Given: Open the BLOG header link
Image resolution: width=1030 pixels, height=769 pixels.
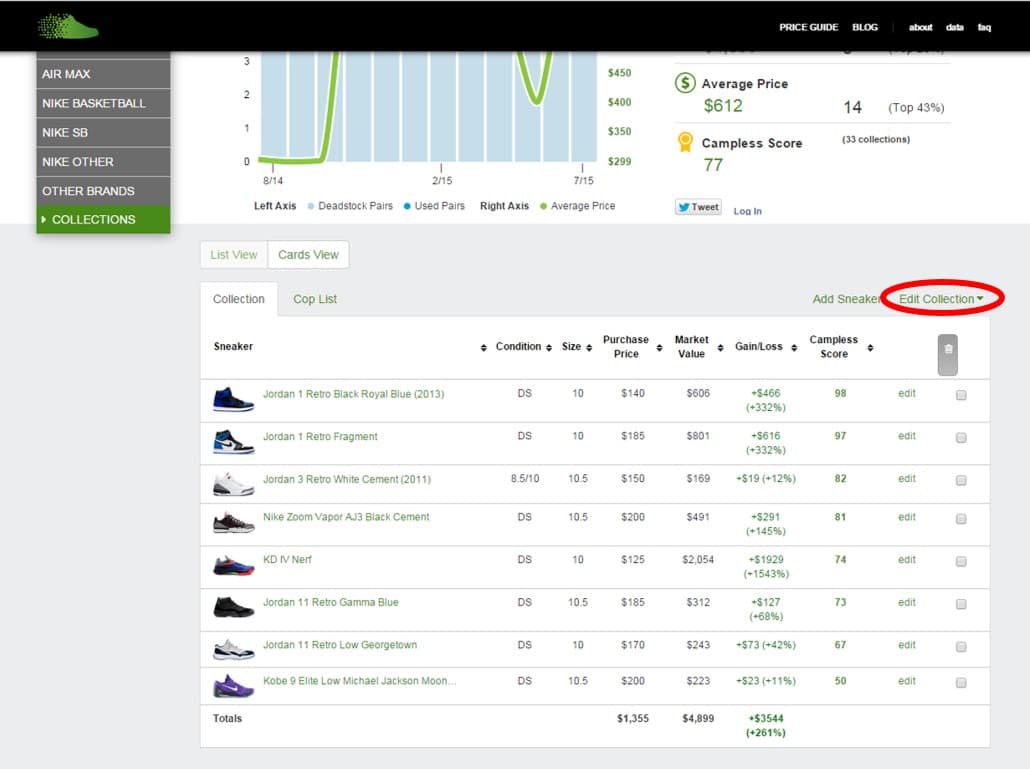Looking at the screenshot, I should (x=864, y=27).
